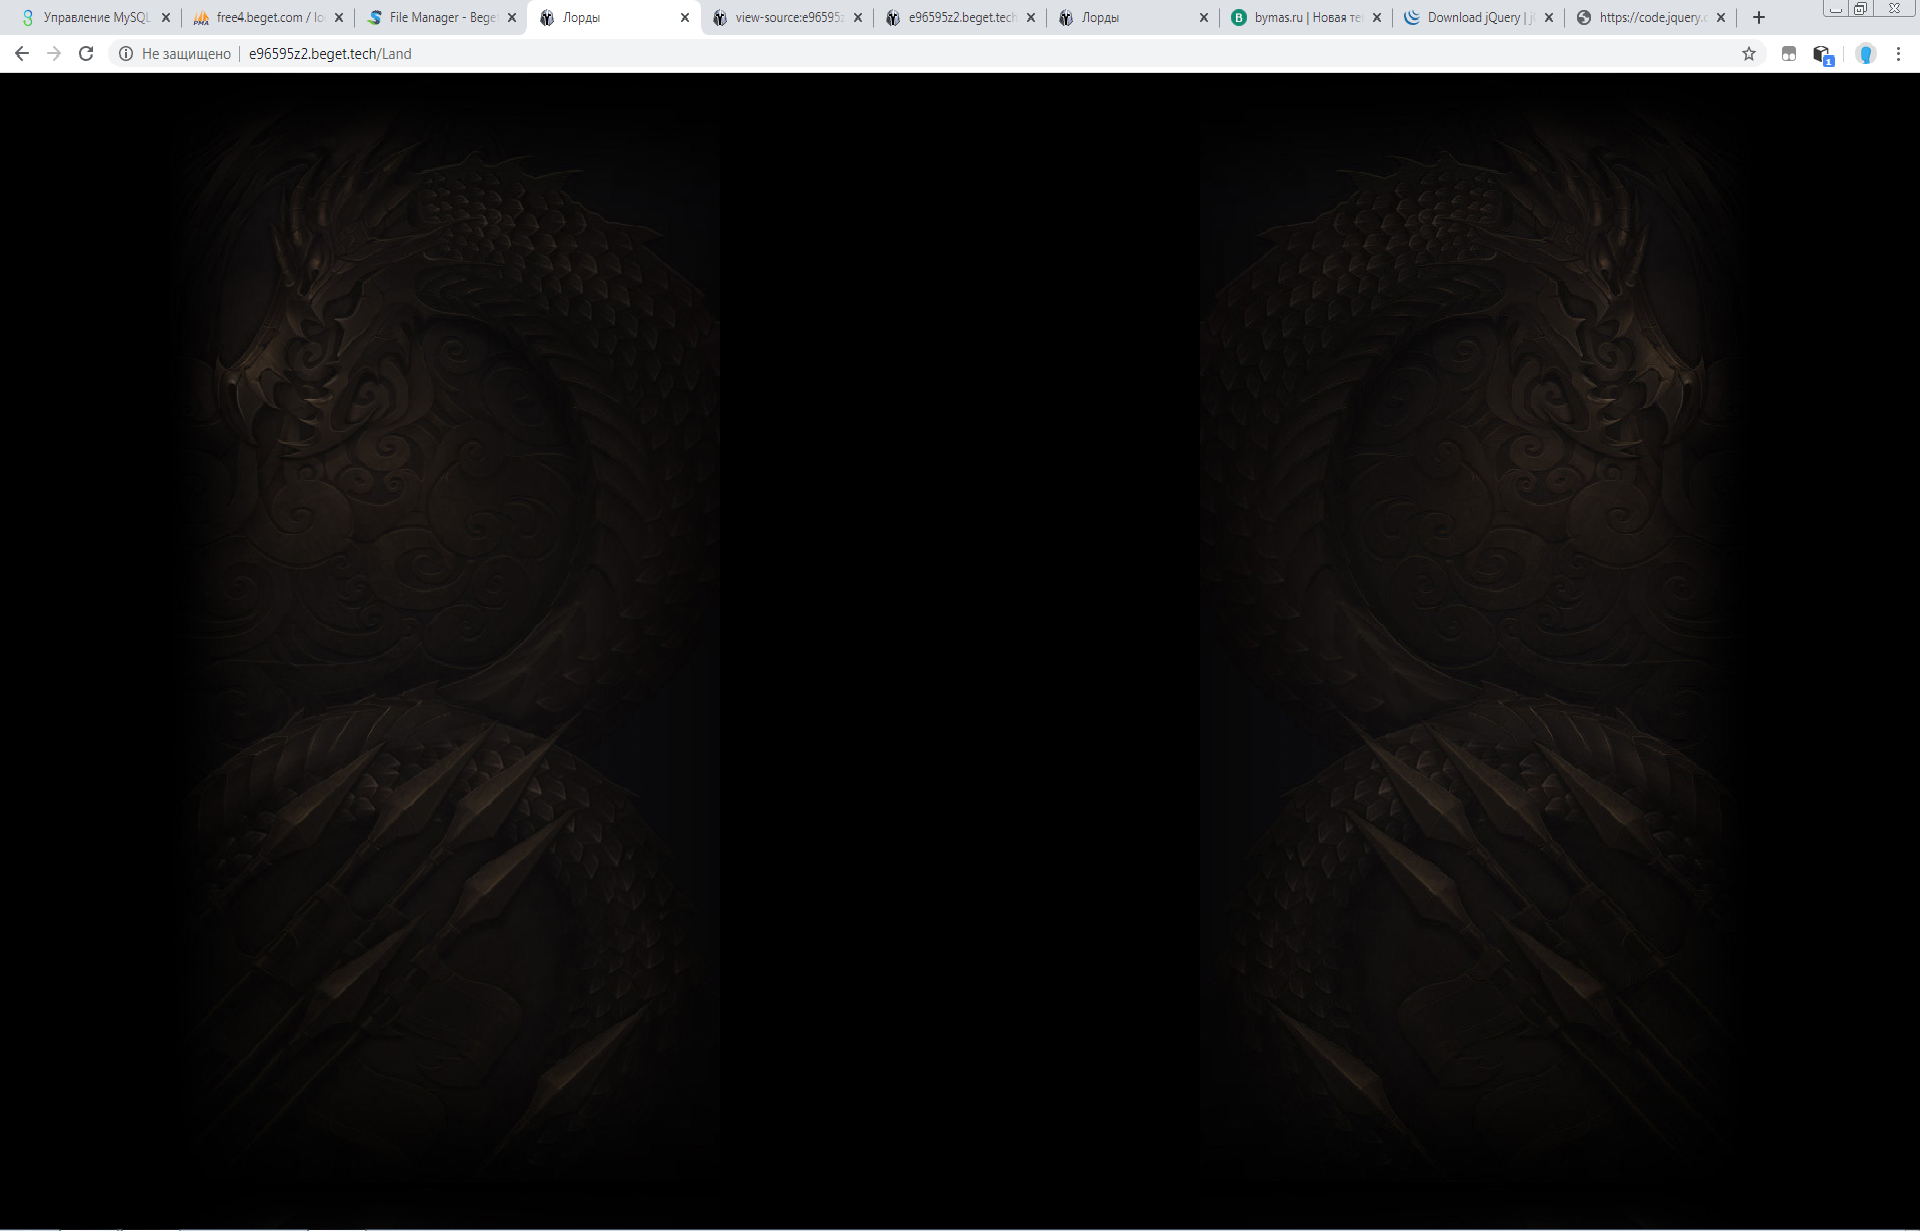This screenshot has width=1920, height=1231.
Task: Click the extension icon left of the badge icon
Action: pos(1789,54)
